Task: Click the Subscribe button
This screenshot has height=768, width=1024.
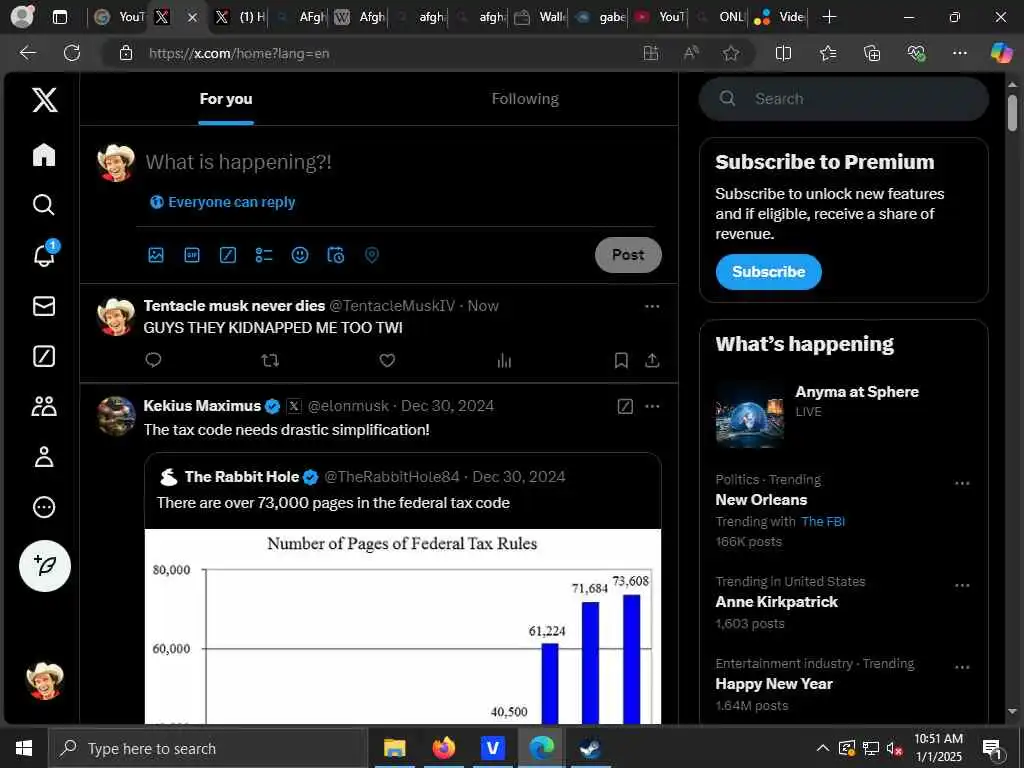Action: (x=769, y=272)
